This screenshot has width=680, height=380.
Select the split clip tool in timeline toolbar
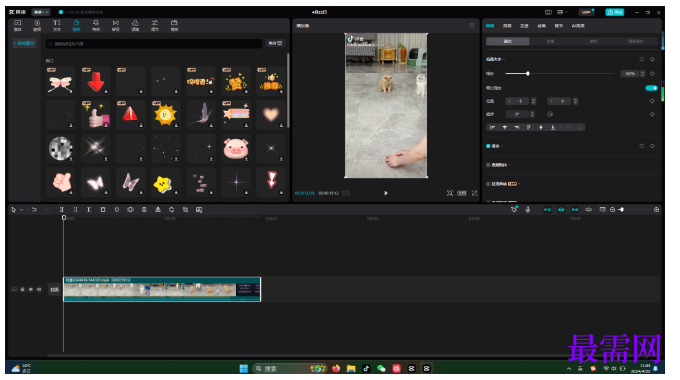[62, 210]
